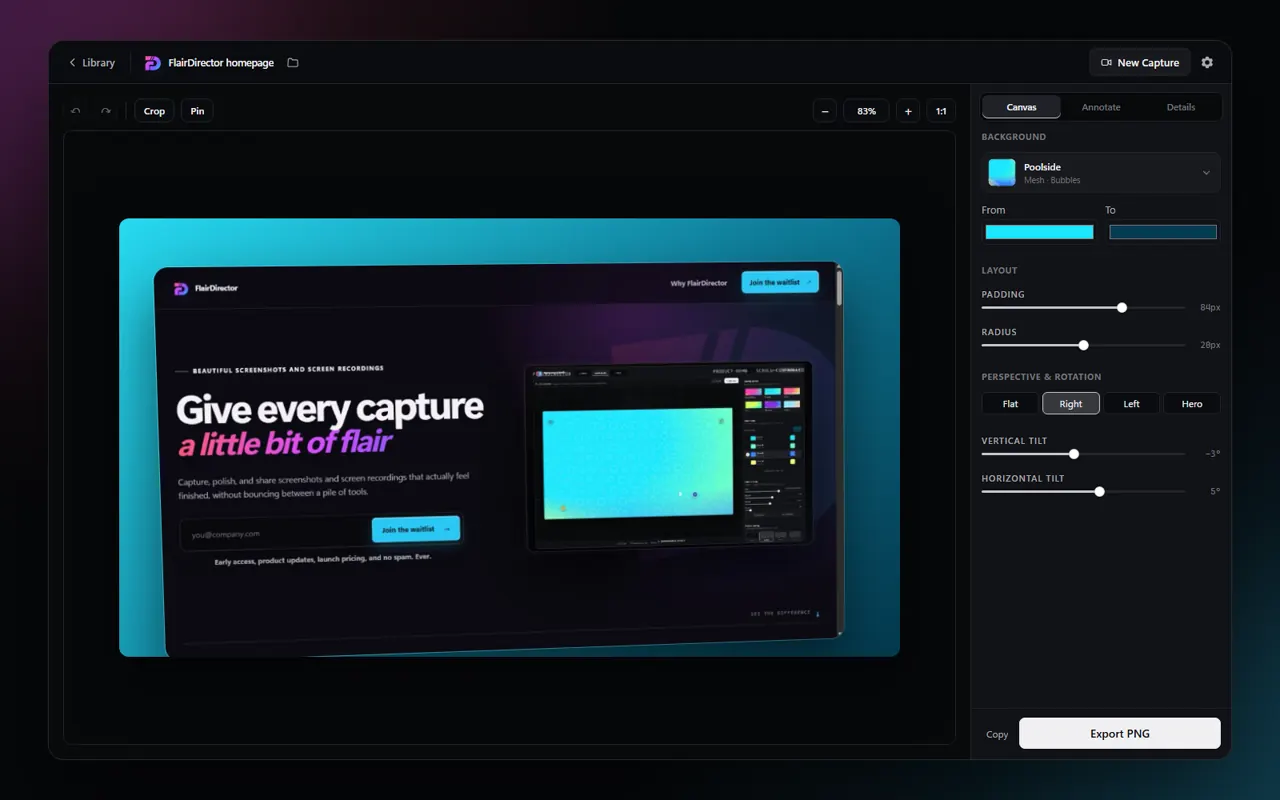Image resolution: width=1280 pixels, height=800 pixels.
Task: Adjust the Radius slider handle
Action: (x=1083, y=345)
